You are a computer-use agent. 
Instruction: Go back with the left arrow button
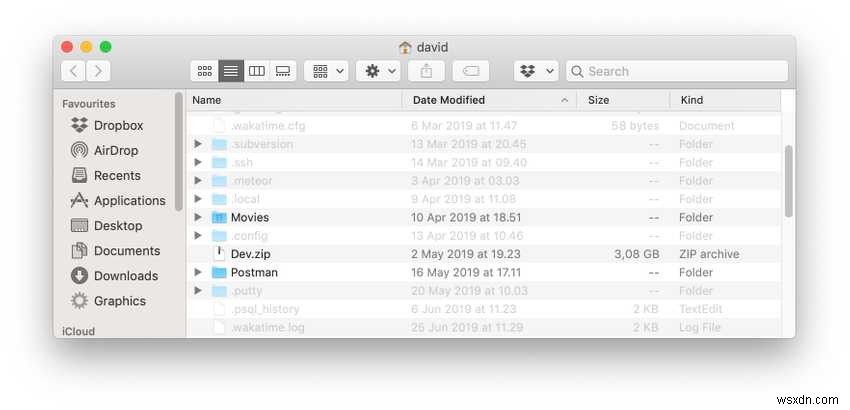coord(73,71)
